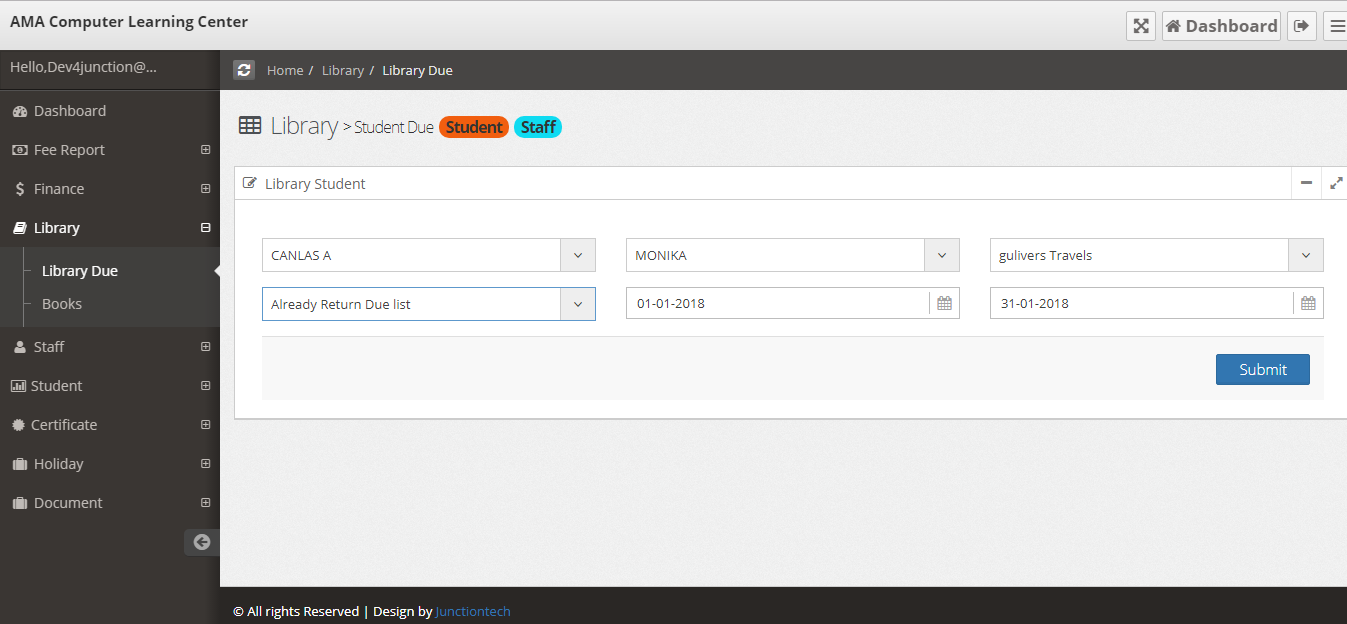
Task: Click the edit icon beside Library Student
Action: pos(250,183)
